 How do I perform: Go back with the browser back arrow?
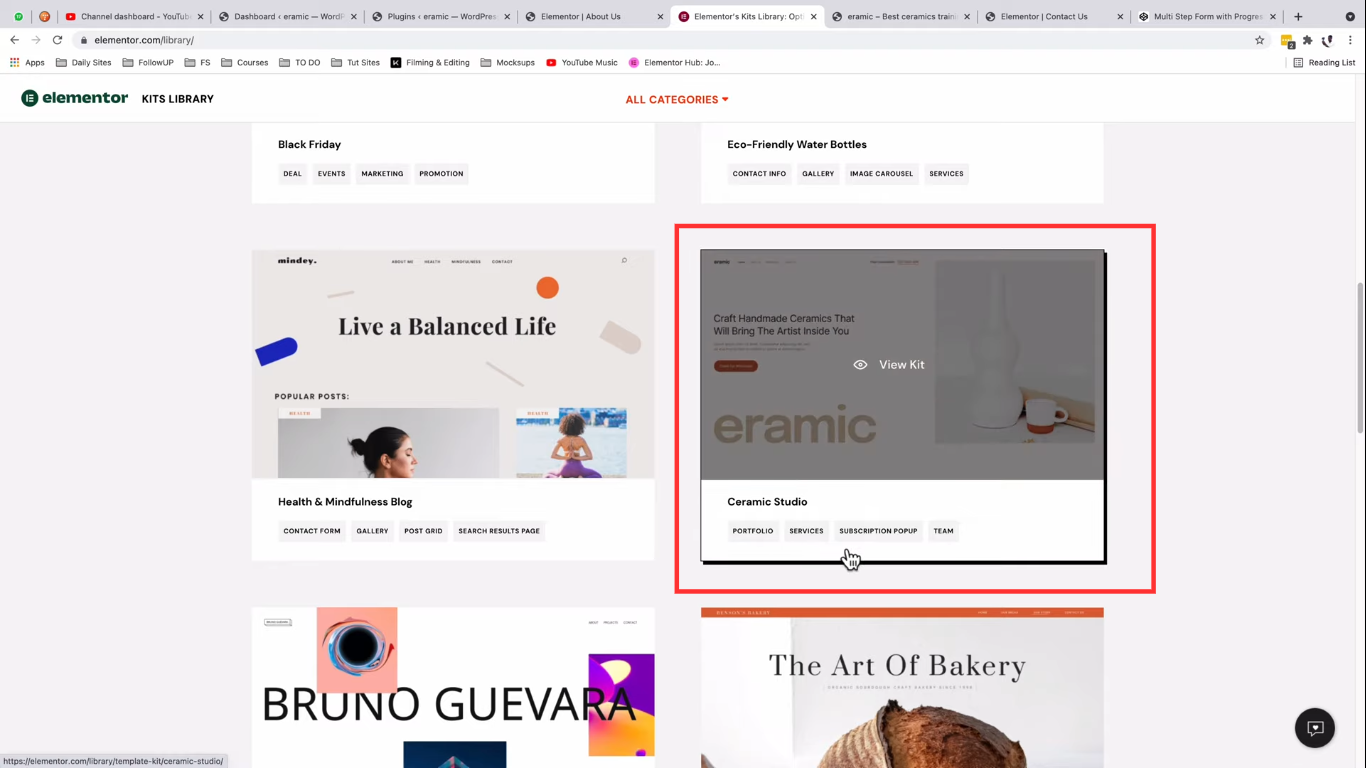click(14, 40)
